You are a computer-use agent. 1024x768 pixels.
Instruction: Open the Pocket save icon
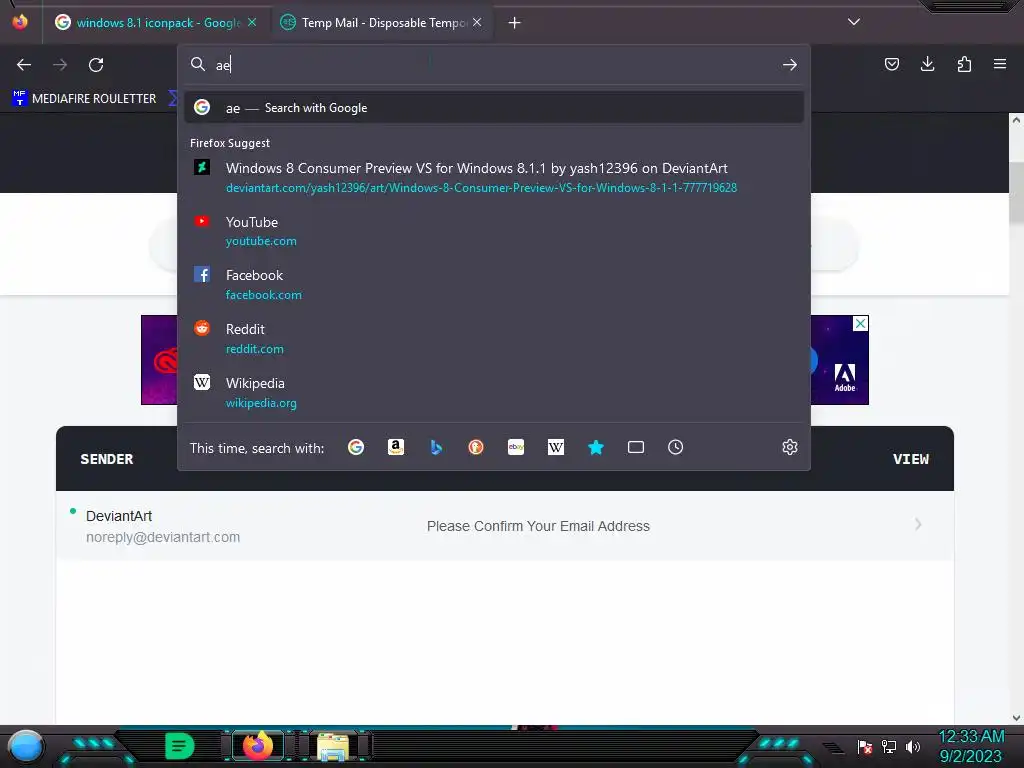[891, 64]
